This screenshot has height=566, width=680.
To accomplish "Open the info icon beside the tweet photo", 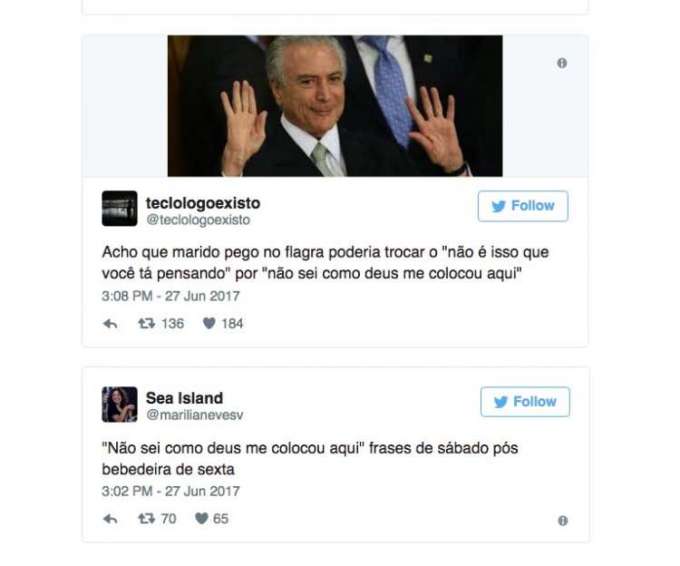I will coord(562,63).
